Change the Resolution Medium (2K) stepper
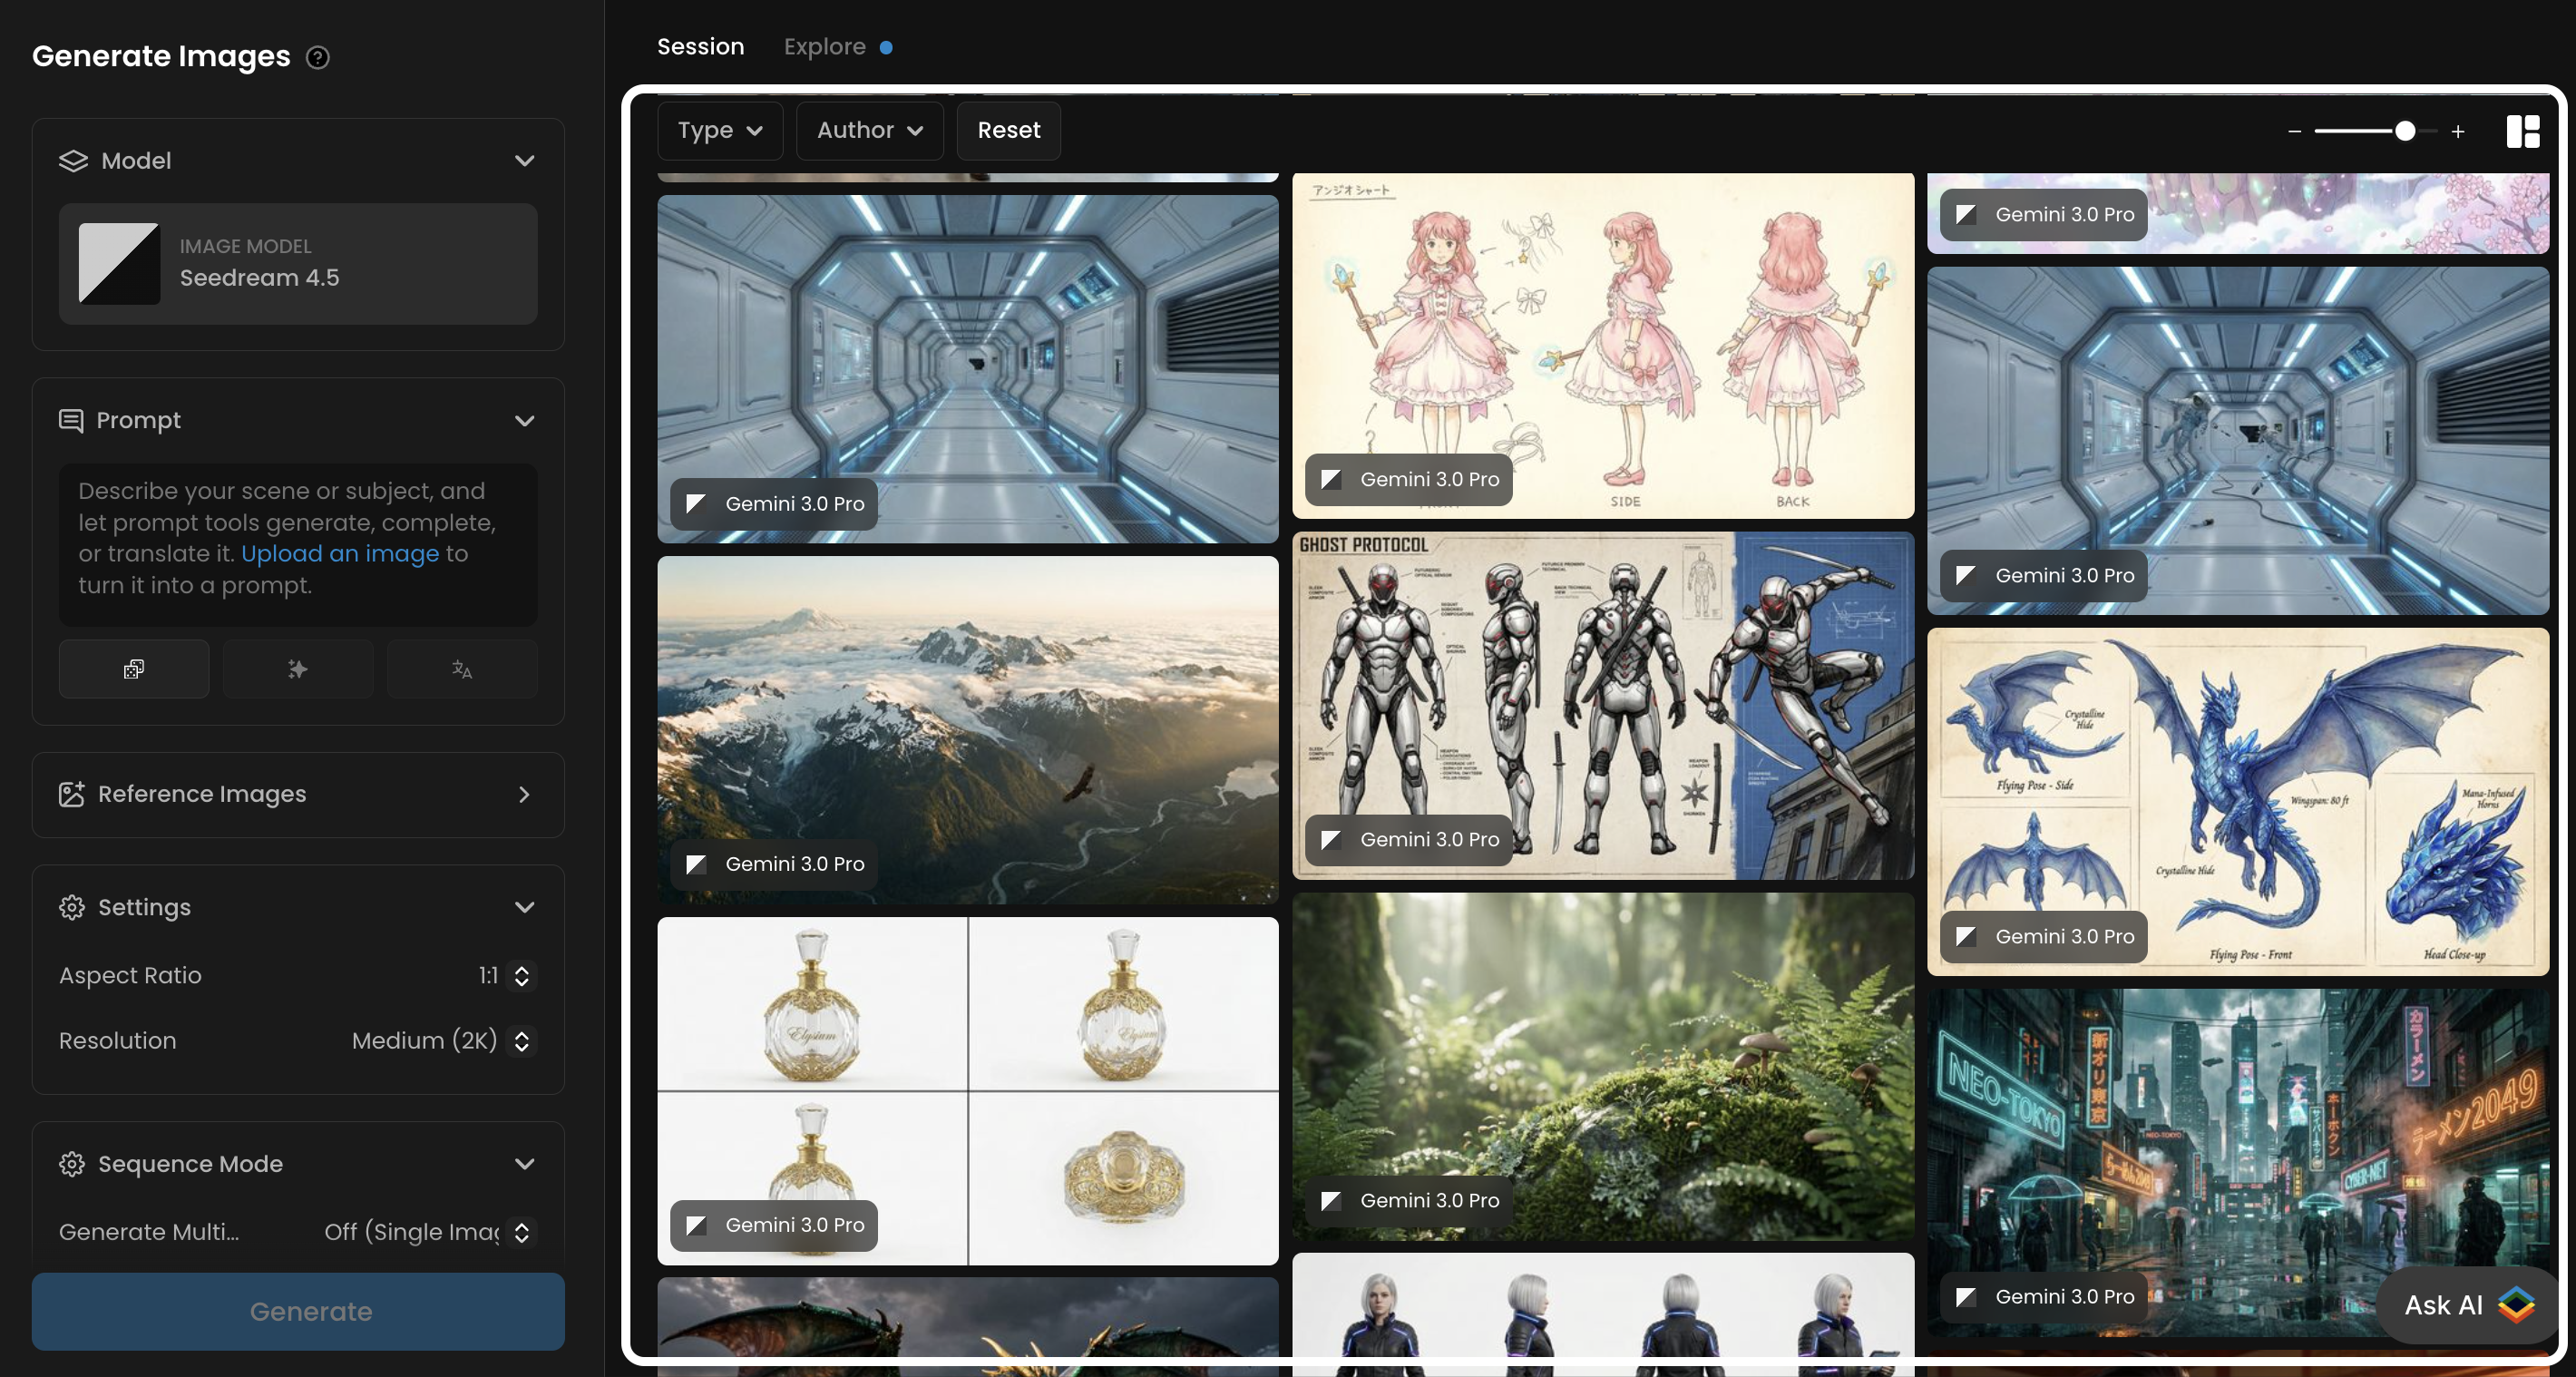Image resolution: width=2576 pixels, height=1377 pixels. (x=521, y=1040)
